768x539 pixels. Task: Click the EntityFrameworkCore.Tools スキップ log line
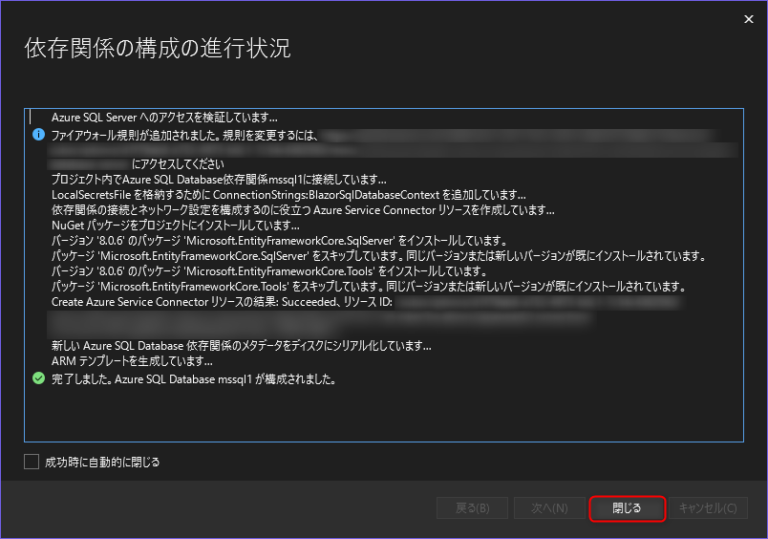click(x=367, y=287)
